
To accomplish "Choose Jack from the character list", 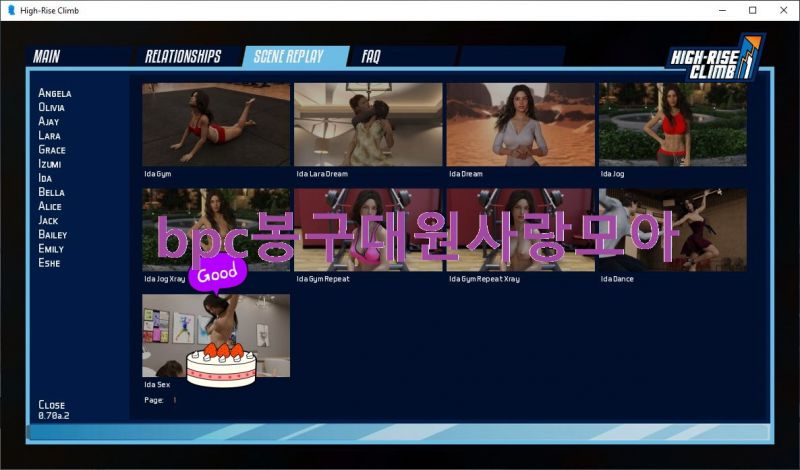I will pyautogui.click(x=48, y=220).
